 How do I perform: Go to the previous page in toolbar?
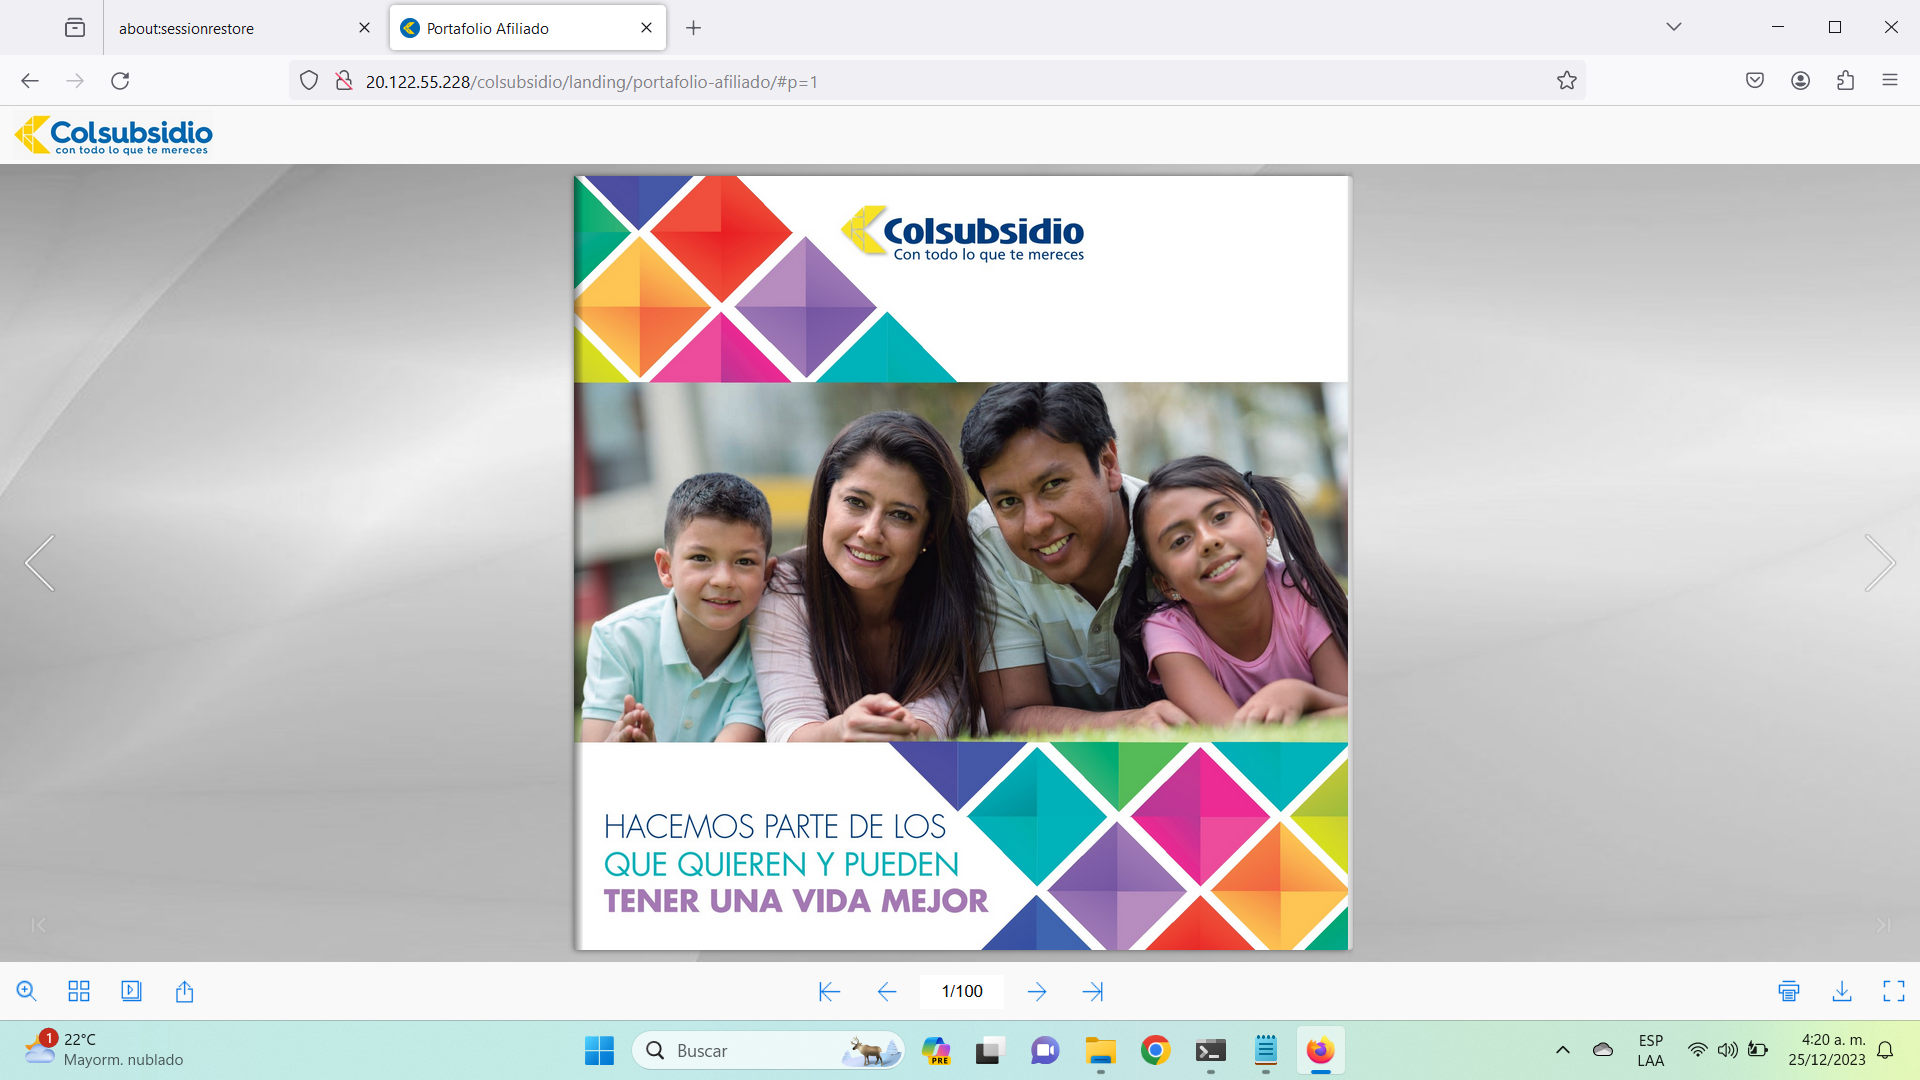pos(886,991)
